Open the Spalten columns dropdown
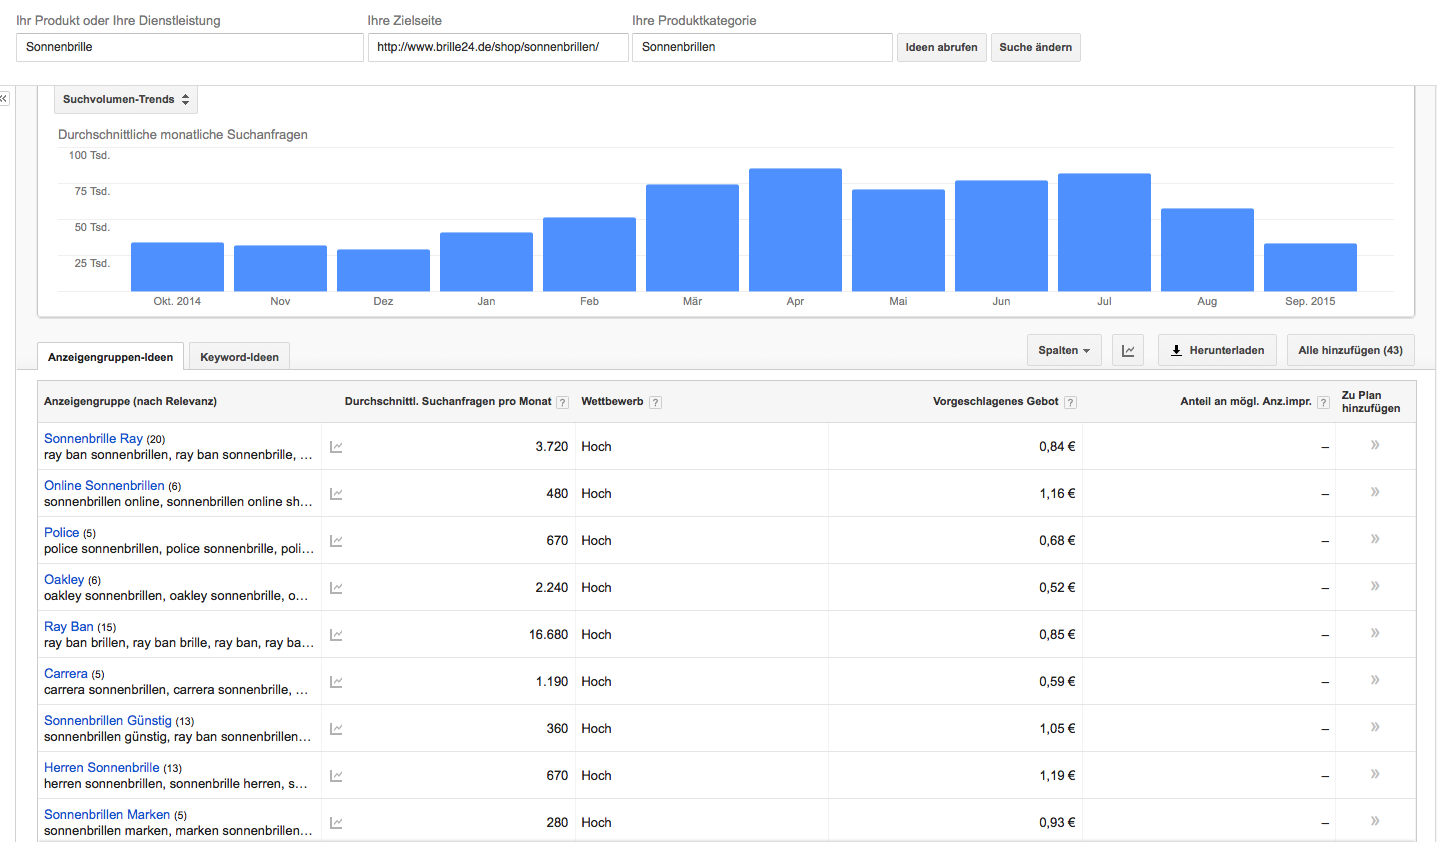 1064,350
